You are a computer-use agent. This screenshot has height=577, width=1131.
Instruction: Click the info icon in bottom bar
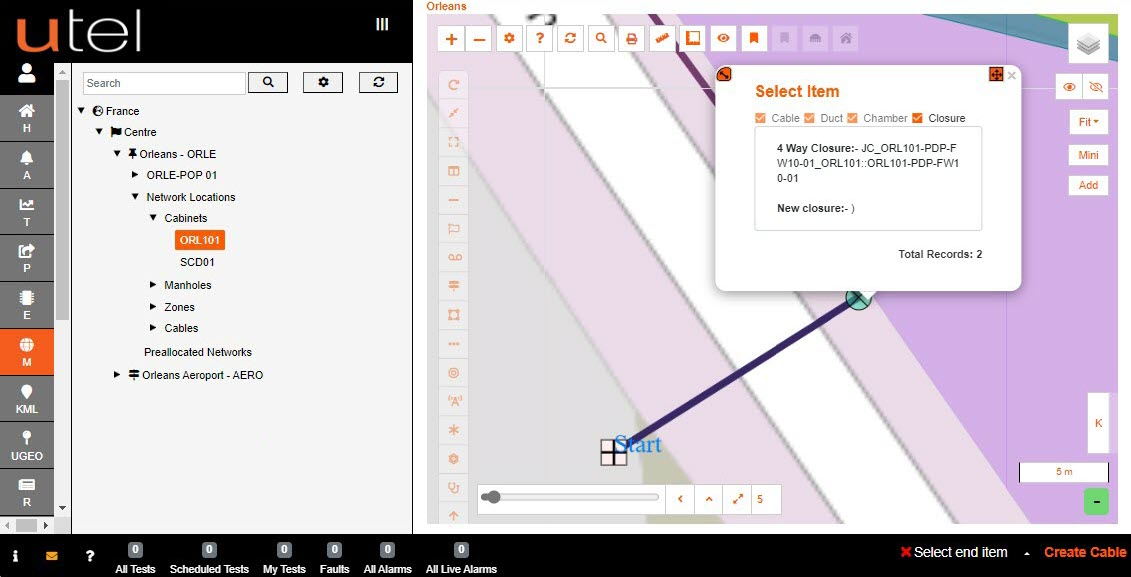point(15,556)
